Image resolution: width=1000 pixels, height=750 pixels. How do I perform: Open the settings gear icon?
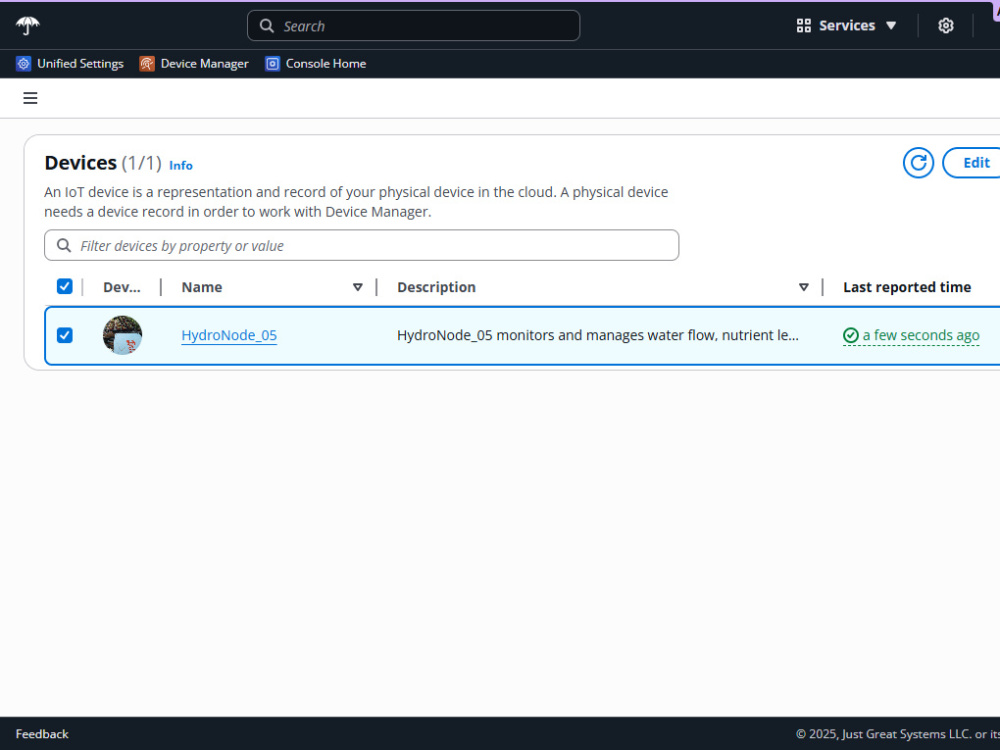(945, 26)
